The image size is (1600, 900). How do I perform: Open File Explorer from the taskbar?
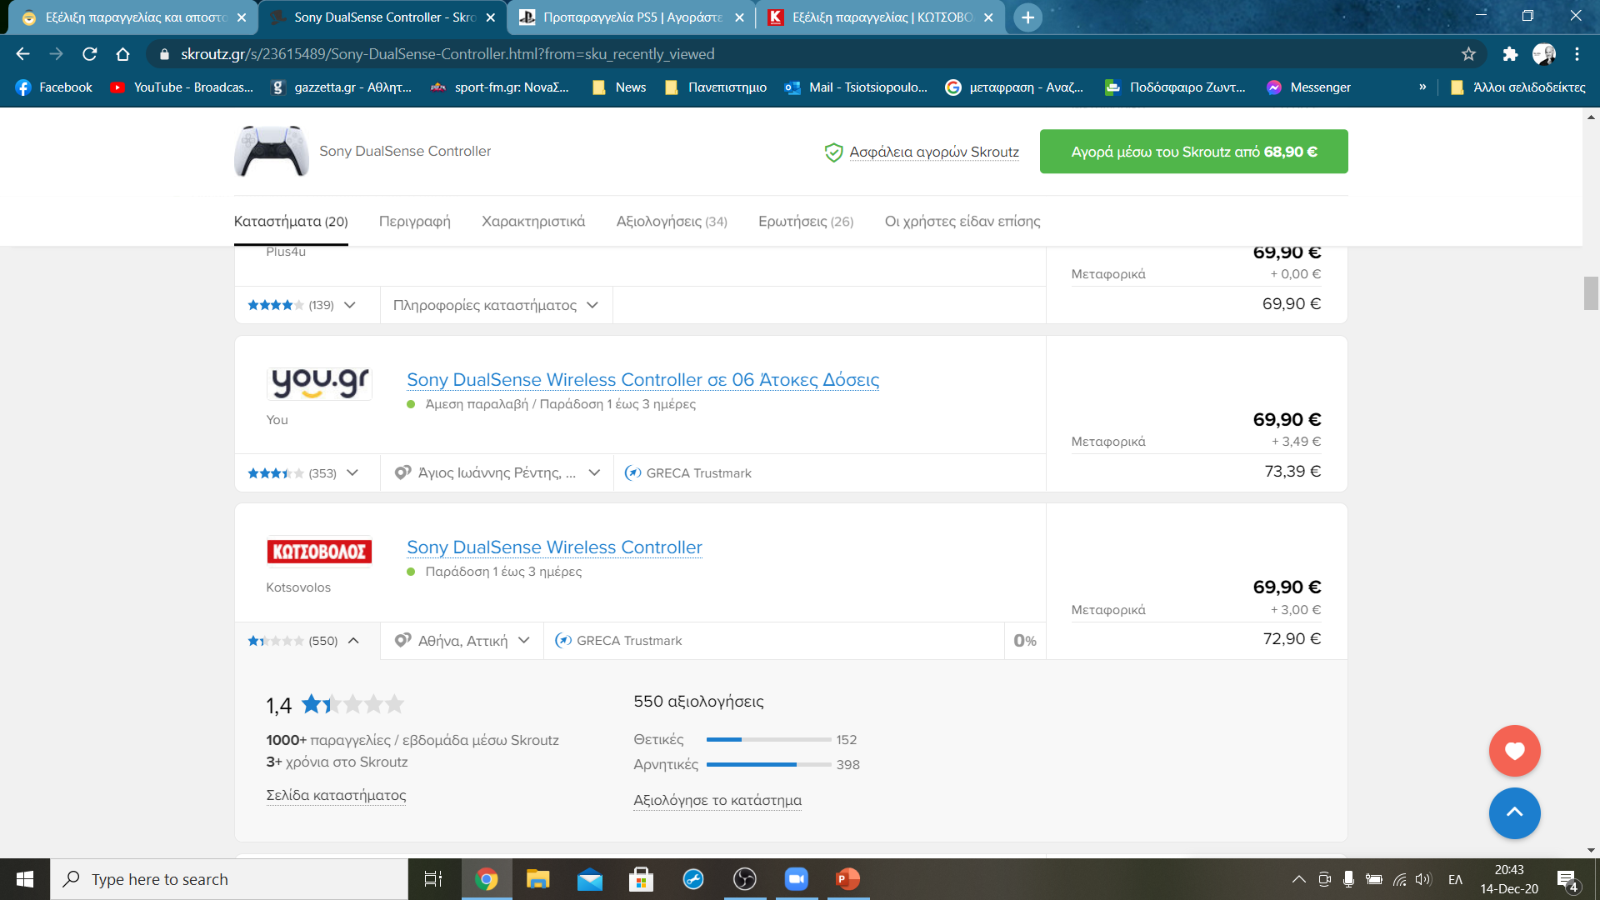[x=538, y=879]
